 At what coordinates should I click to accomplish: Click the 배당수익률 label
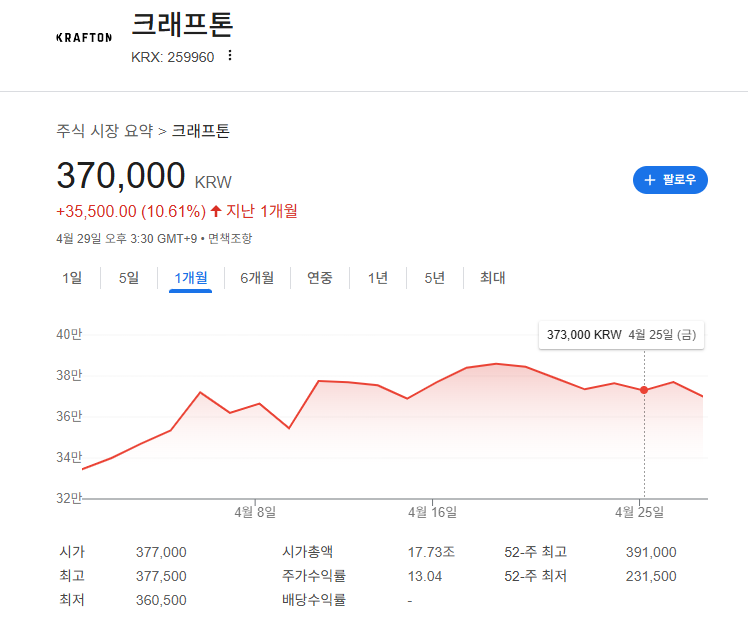[313, 600]
